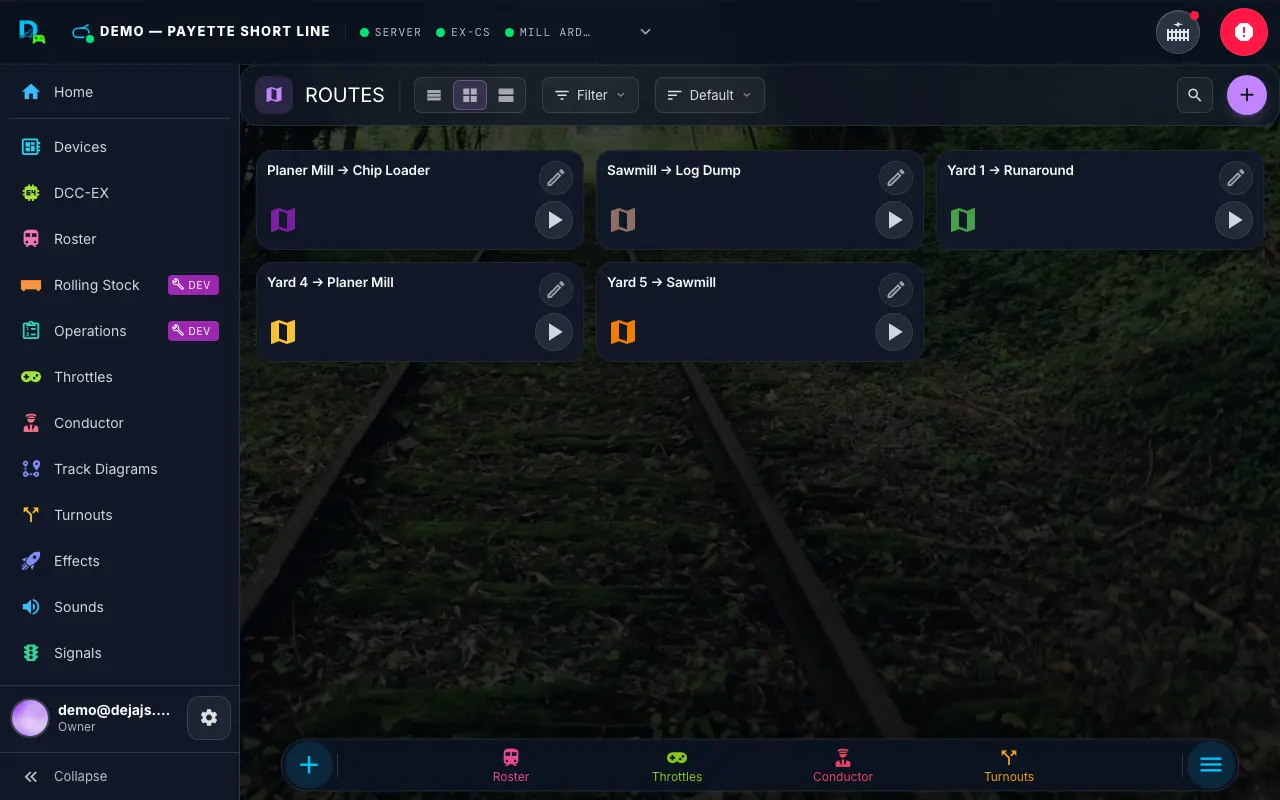Switch to grid view layout
This screenshot has height=800, width=1280.
[470, 95]
